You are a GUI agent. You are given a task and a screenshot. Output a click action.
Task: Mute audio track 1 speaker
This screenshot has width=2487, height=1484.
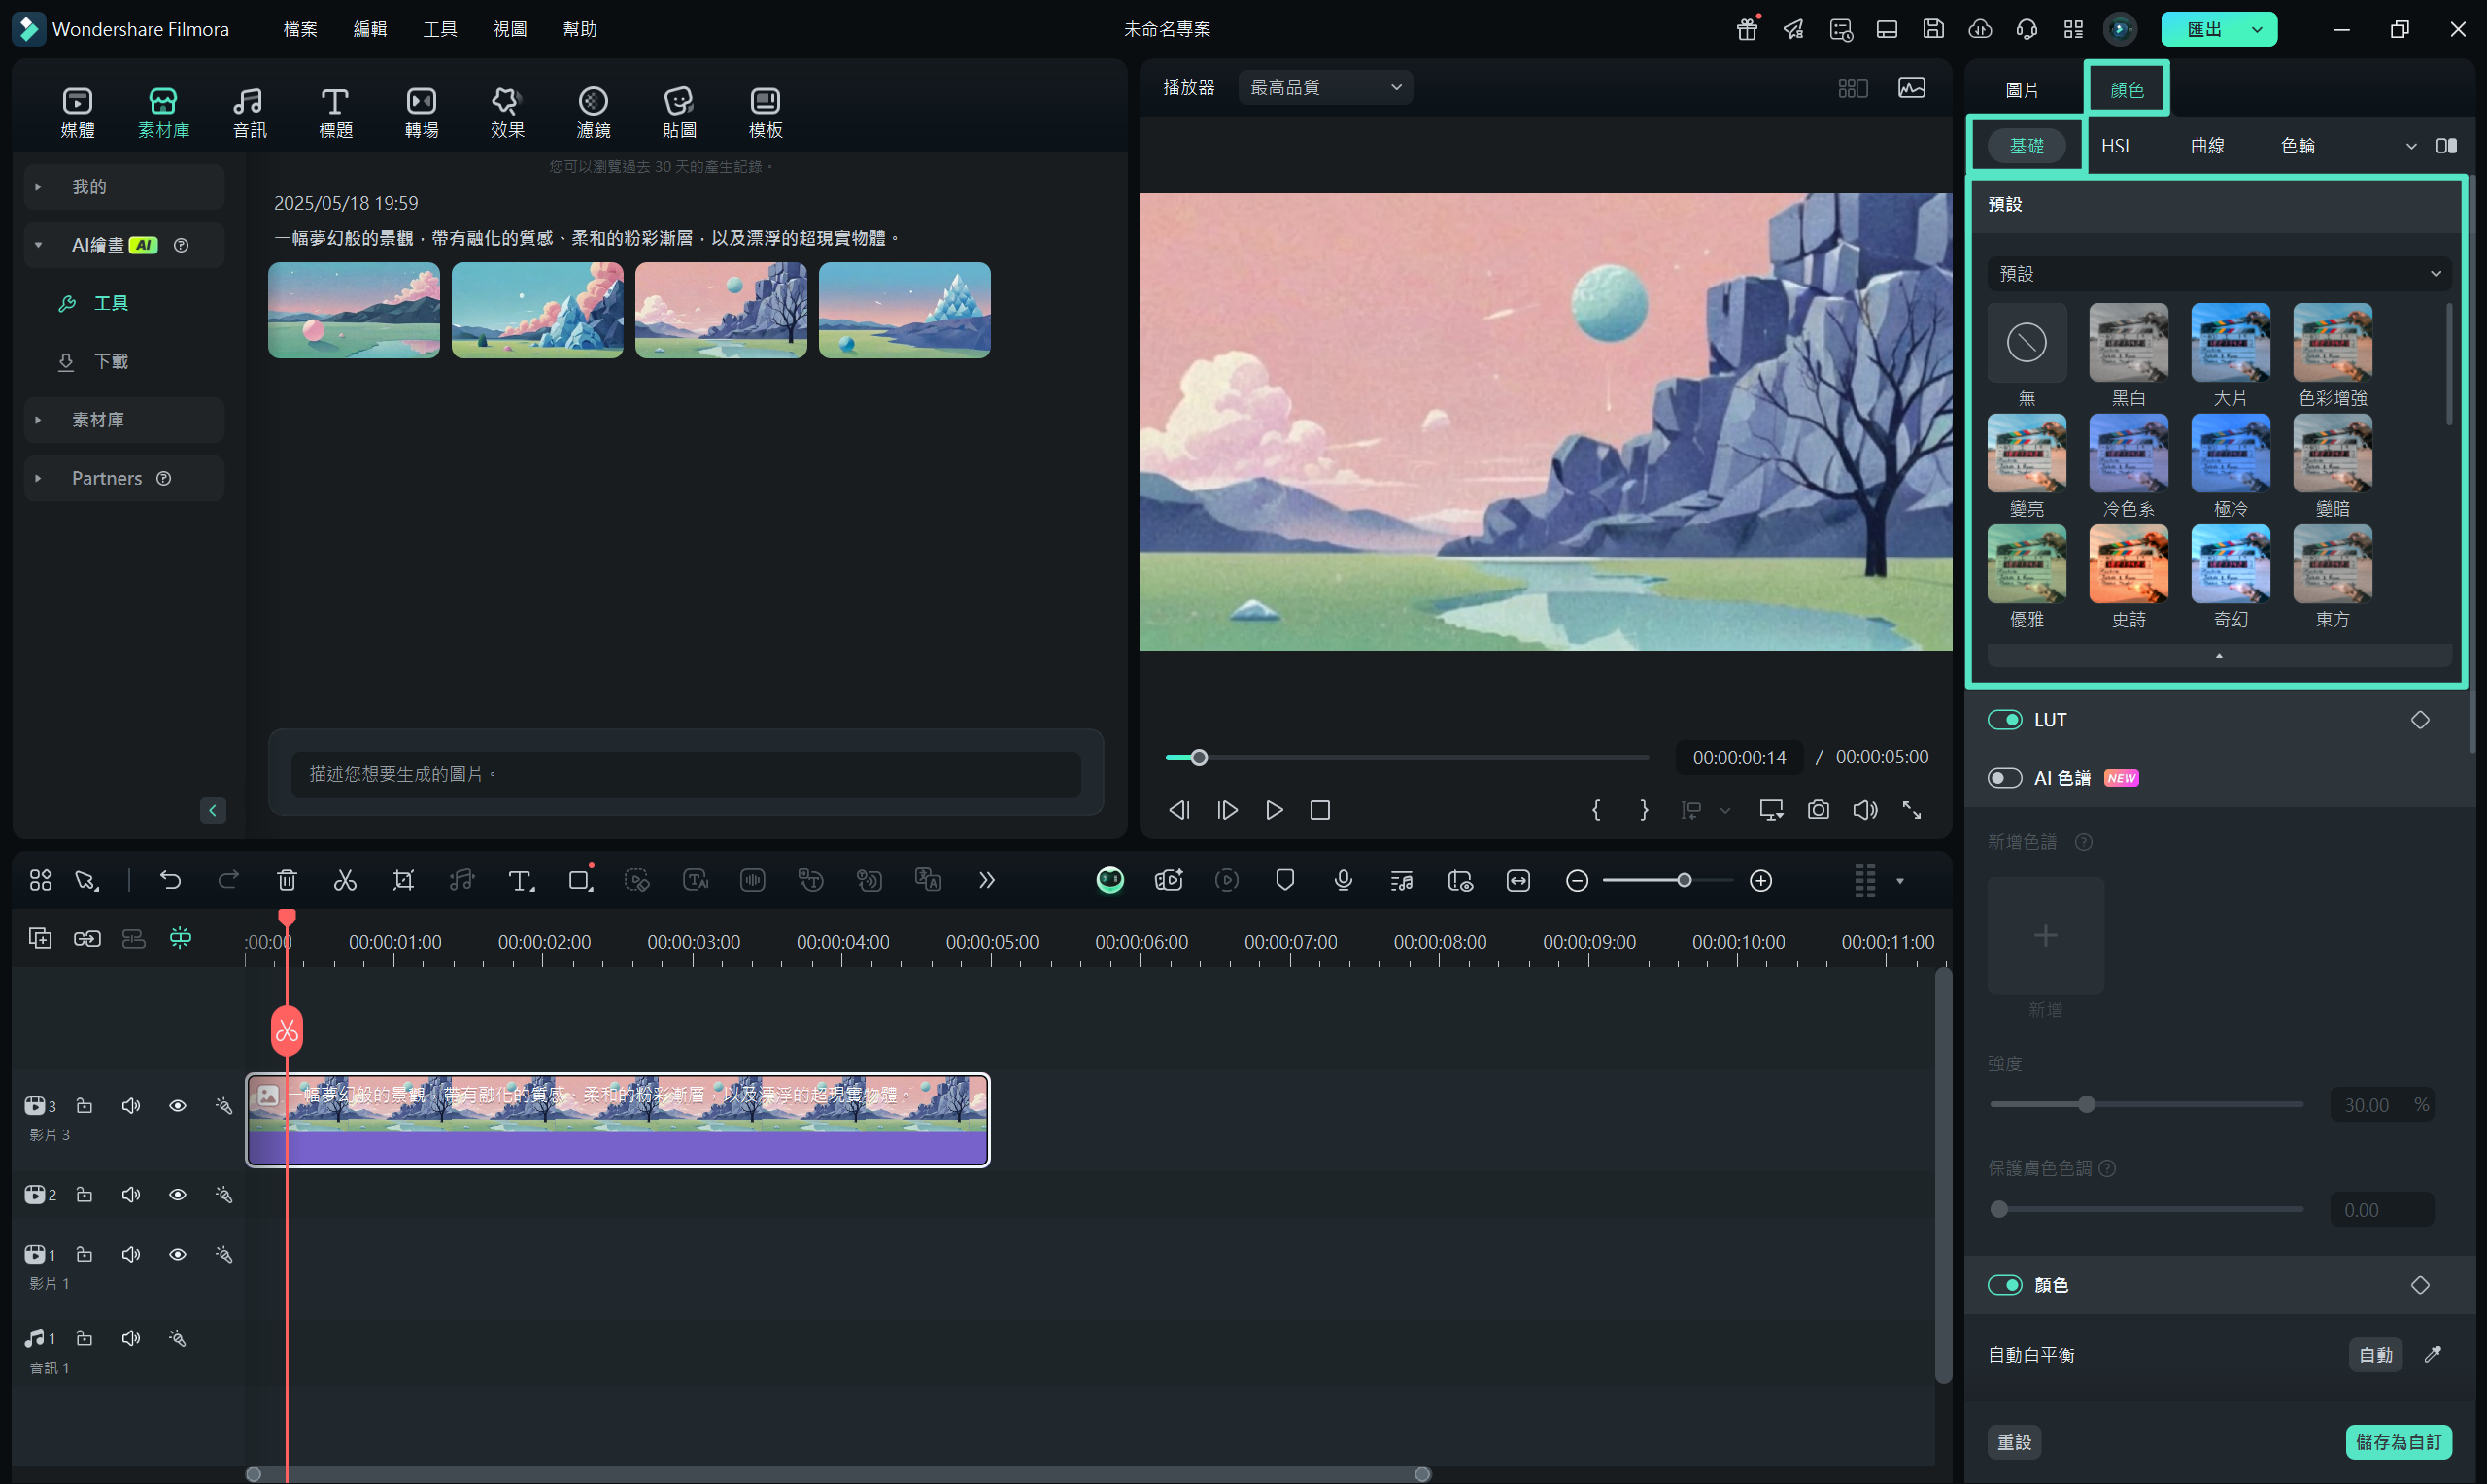pos(131,1338)
